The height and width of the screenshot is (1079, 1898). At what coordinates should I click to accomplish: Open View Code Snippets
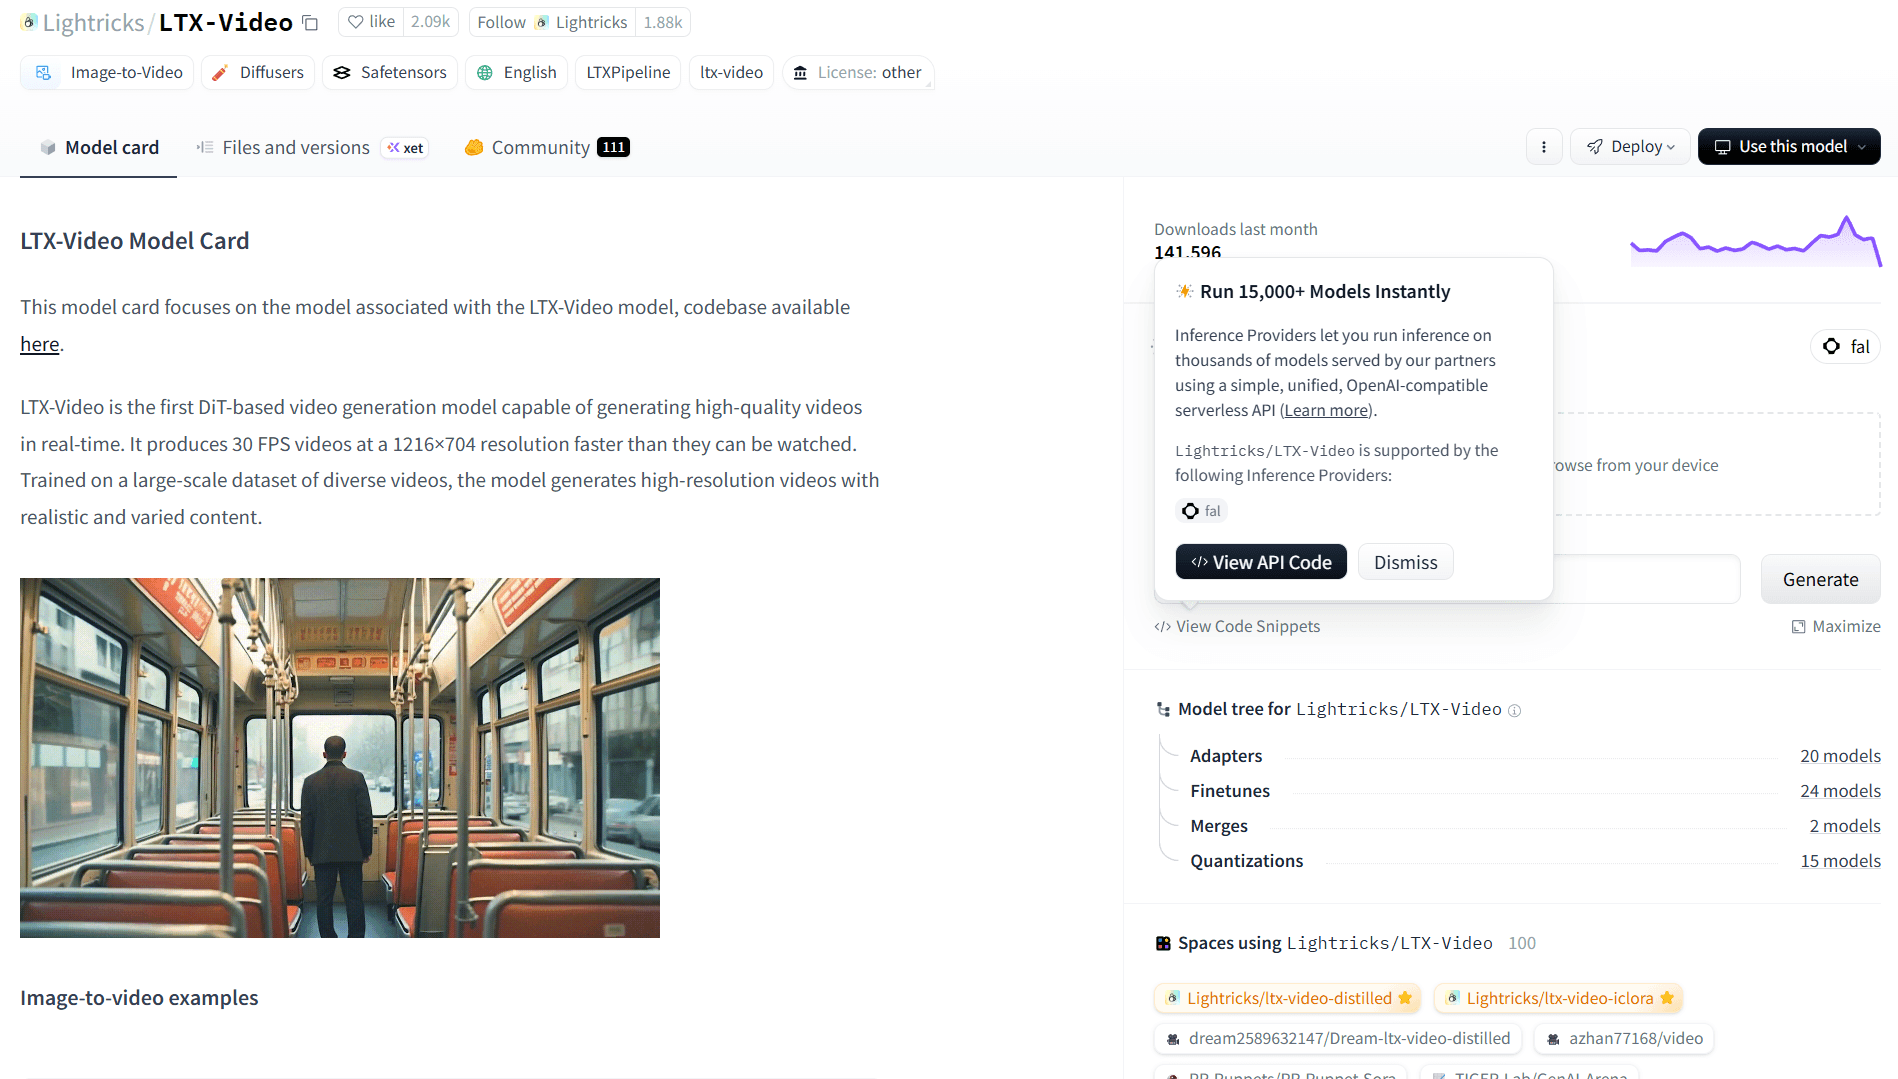1237,627
